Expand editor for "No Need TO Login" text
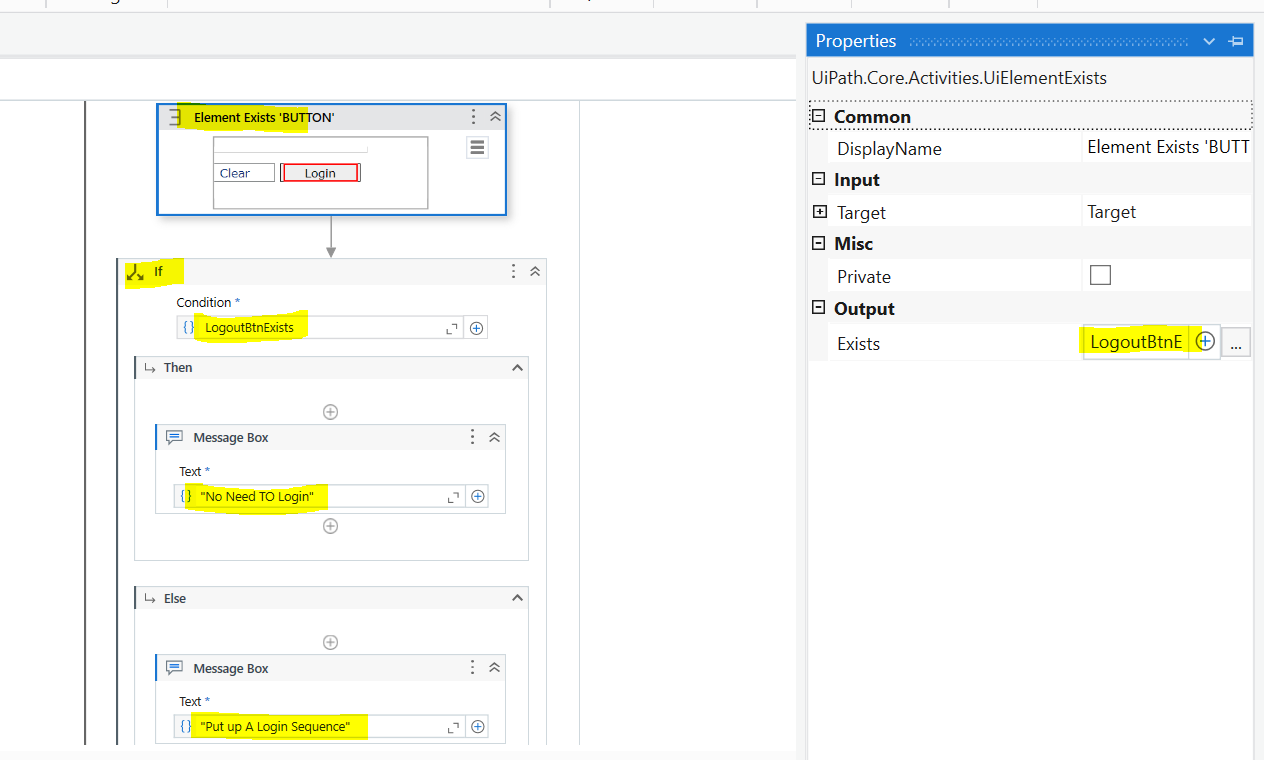This screenshot has height=760, width=1264. [x=453, y=497]
